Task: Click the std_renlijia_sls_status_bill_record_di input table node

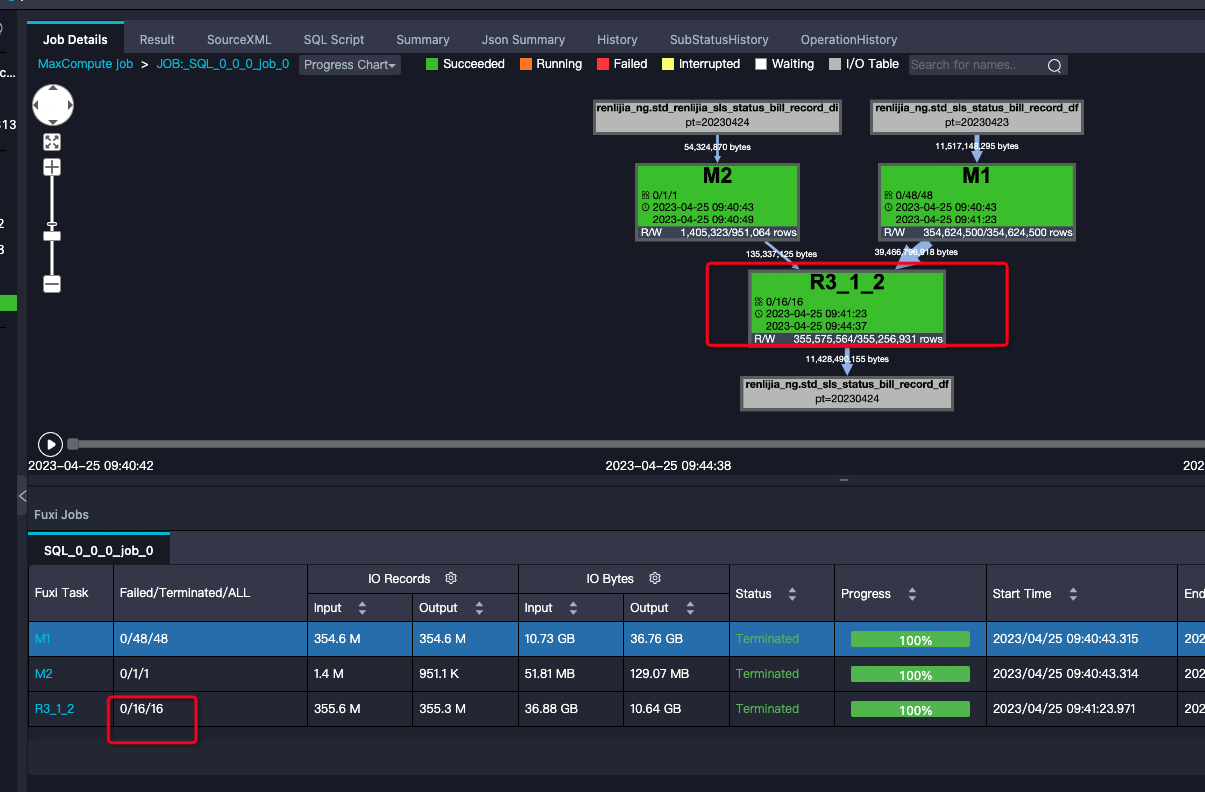Action: (717, 116)
